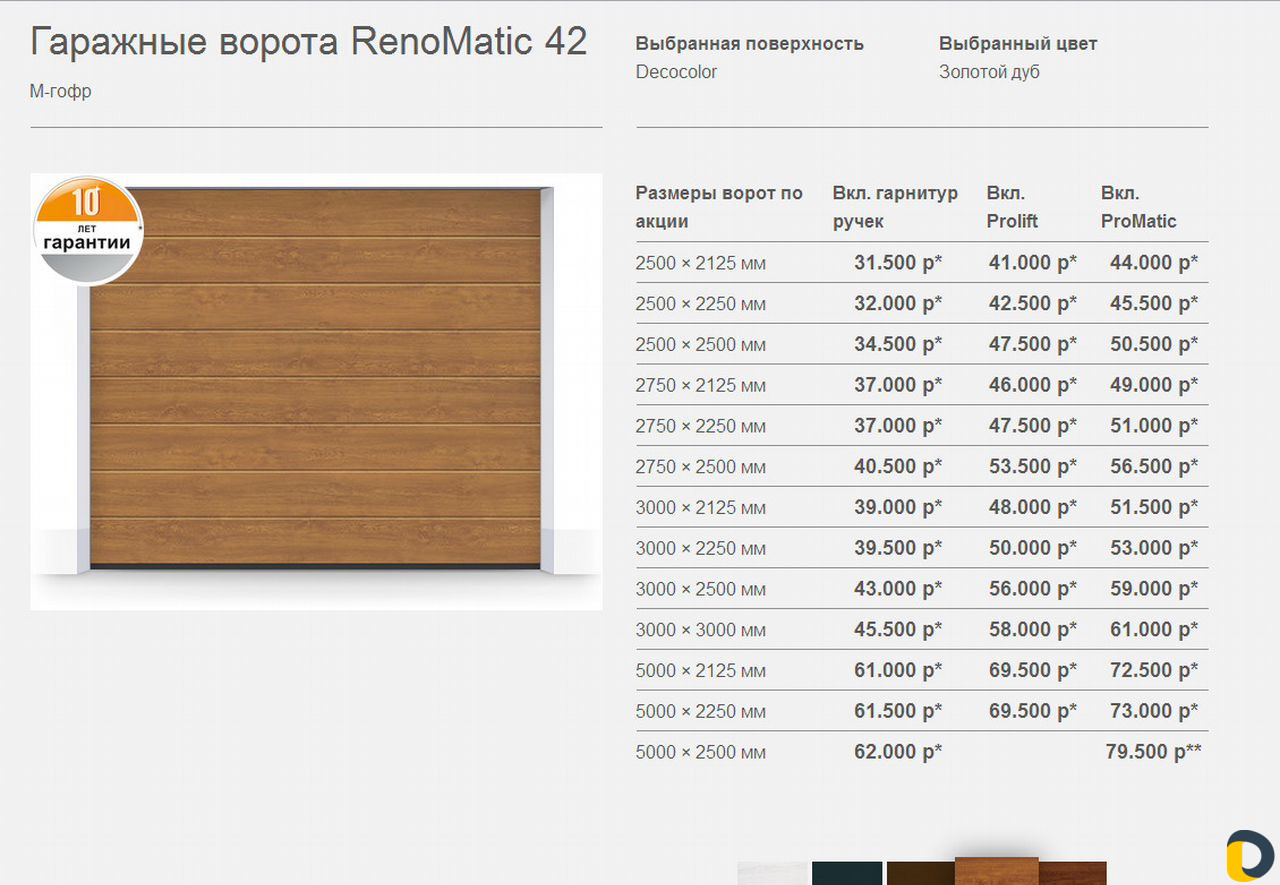The width and height of the screenshot is (1280, 885).
Task: Click the price '49.000 р*'
Action: pyautogui.click(x=1154, y=385)
